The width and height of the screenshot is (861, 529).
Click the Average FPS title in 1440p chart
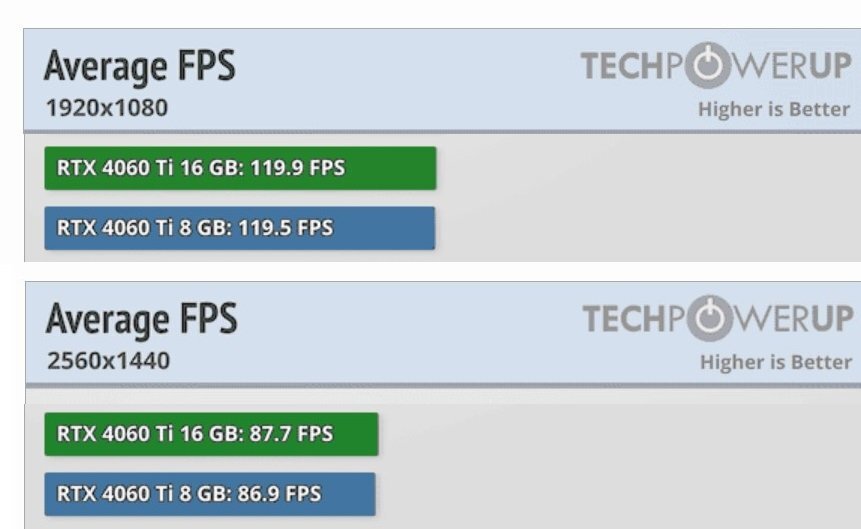point(142,320)
